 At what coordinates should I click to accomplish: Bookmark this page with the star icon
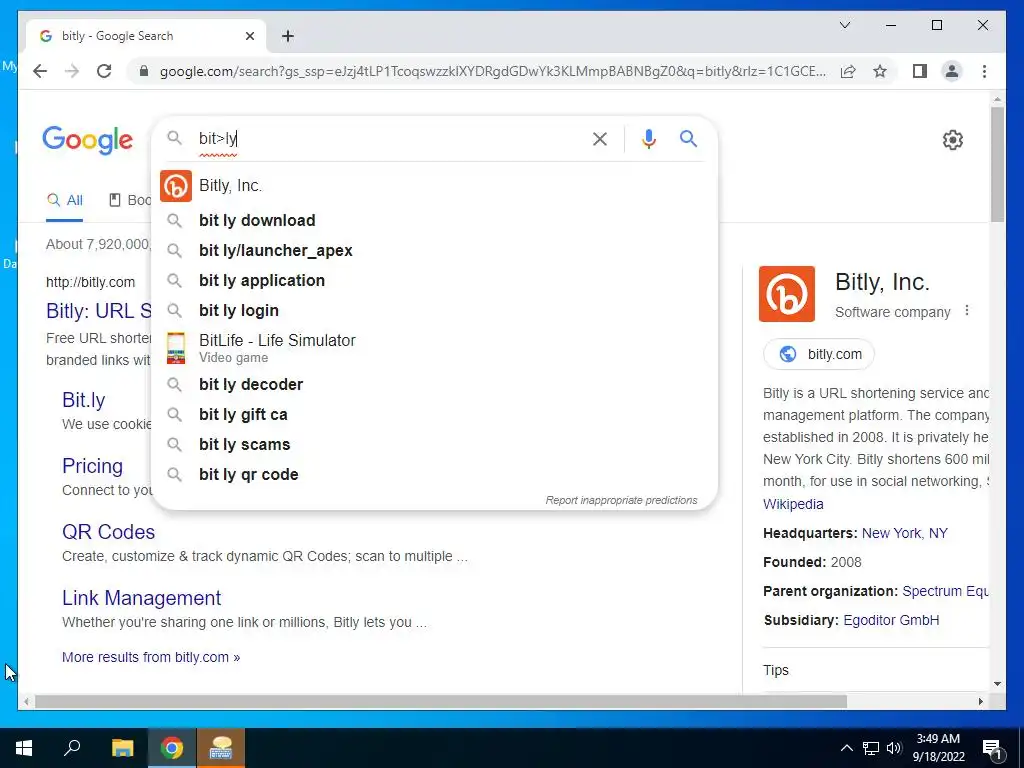click(x=880, y=71)
